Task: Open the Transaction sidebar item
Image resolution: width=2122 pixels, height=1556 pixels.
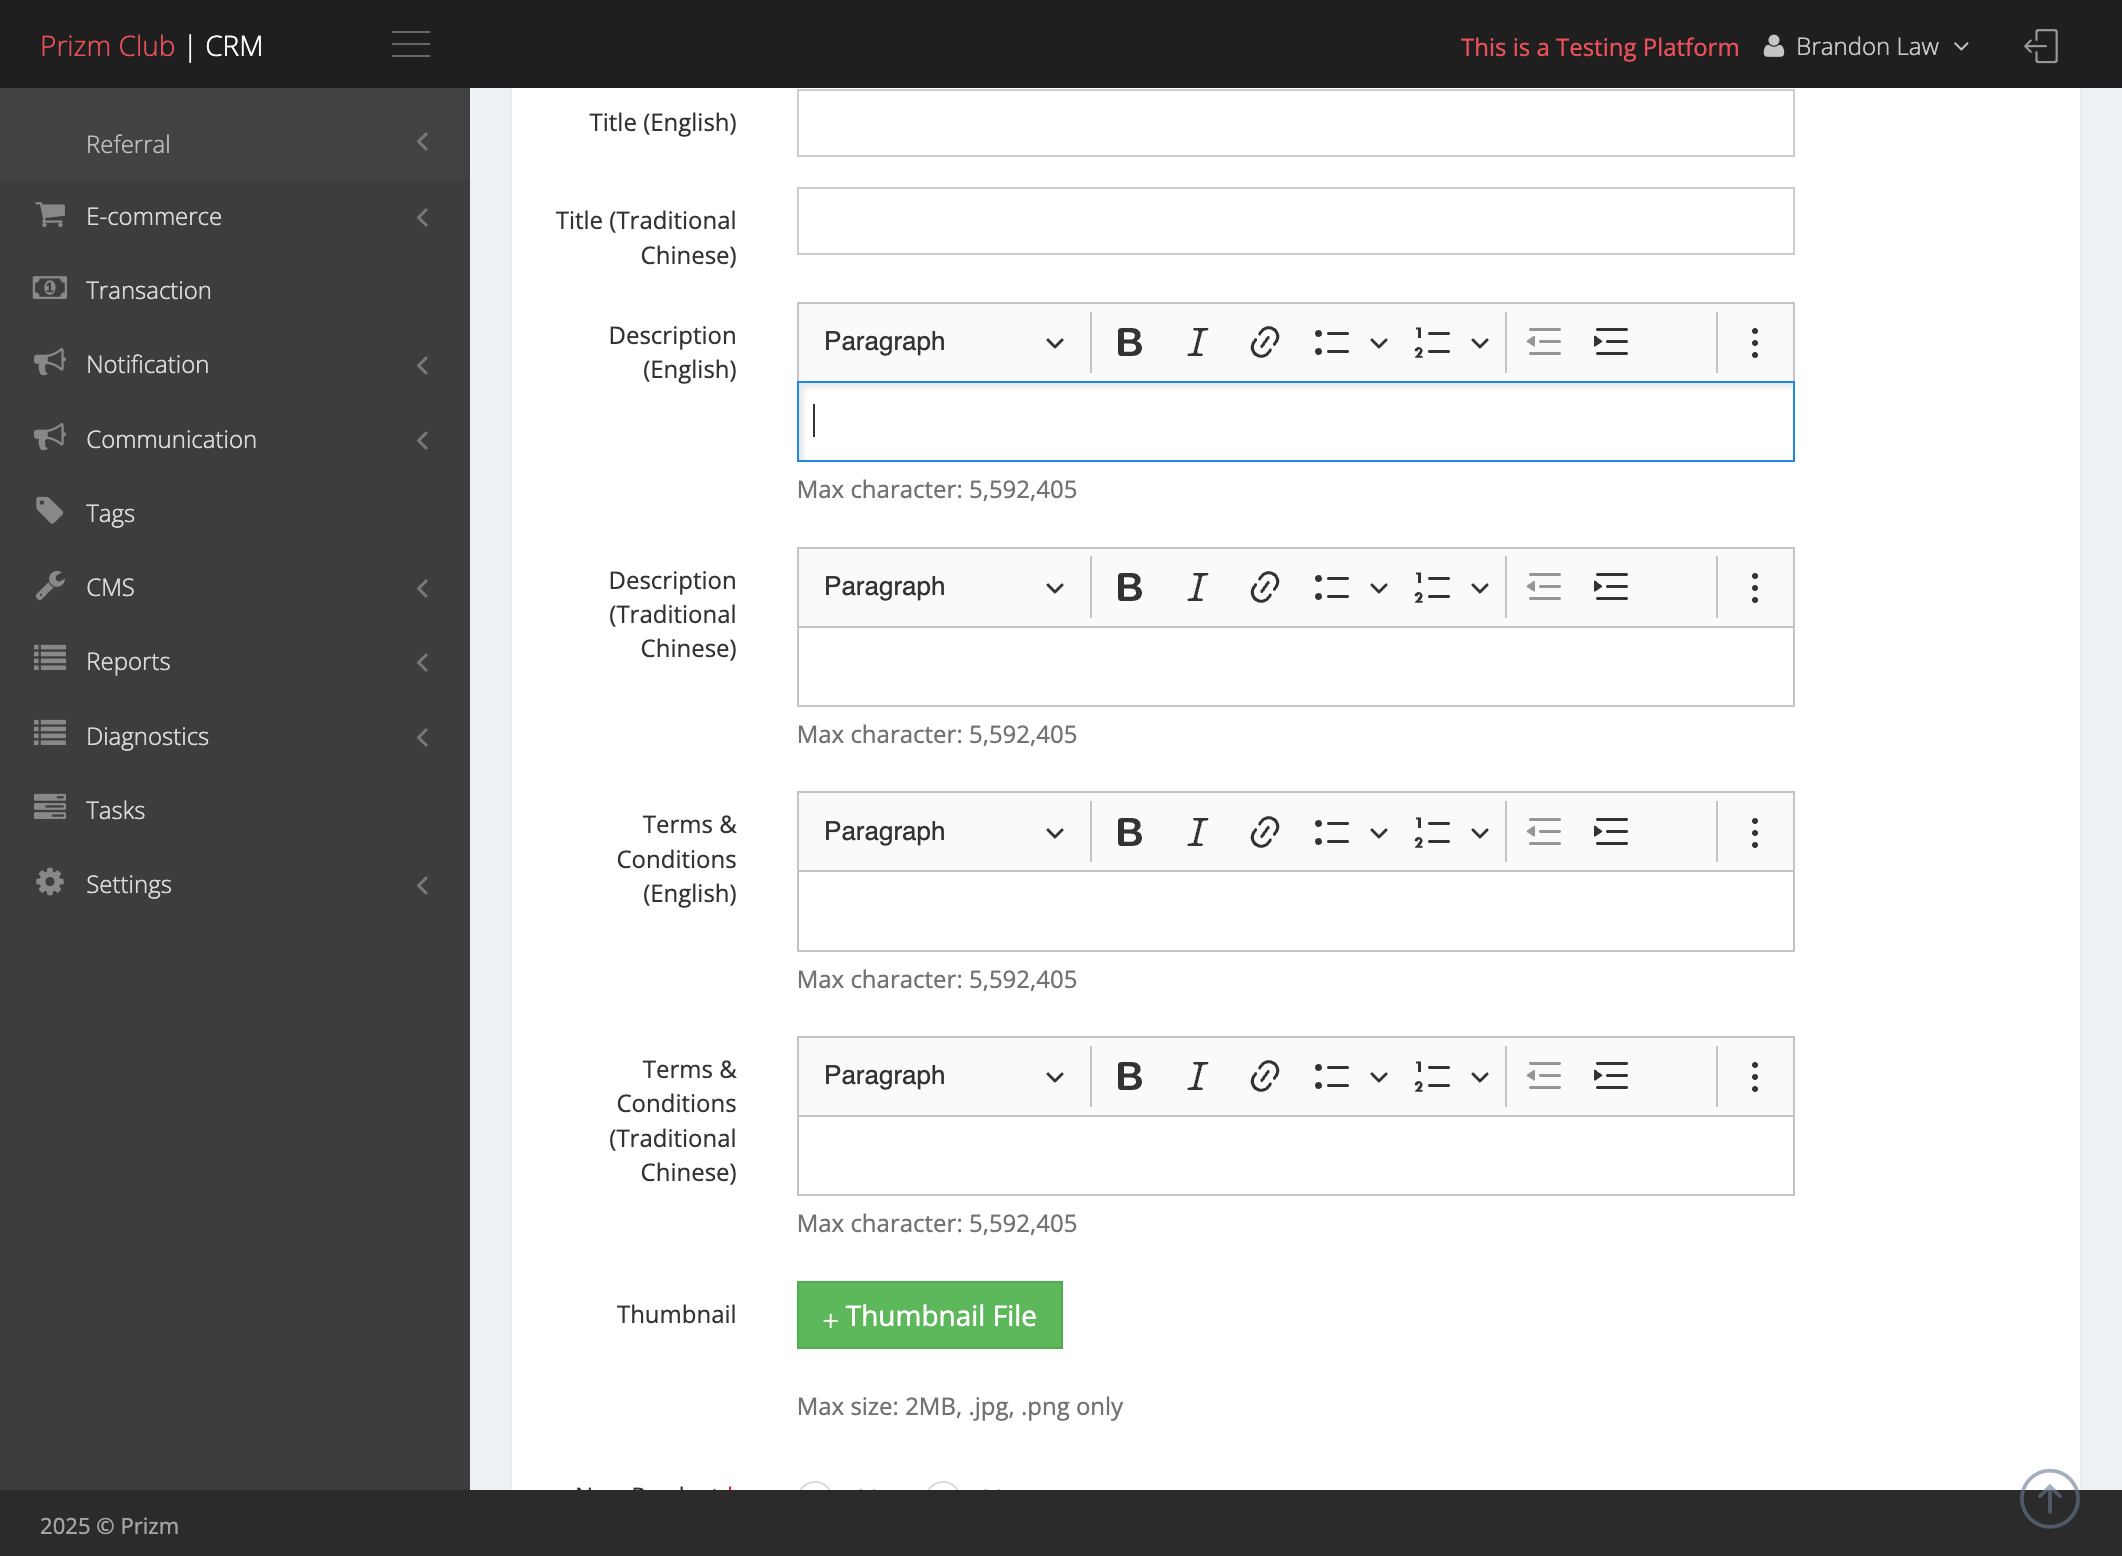Action: pos(235,290)
